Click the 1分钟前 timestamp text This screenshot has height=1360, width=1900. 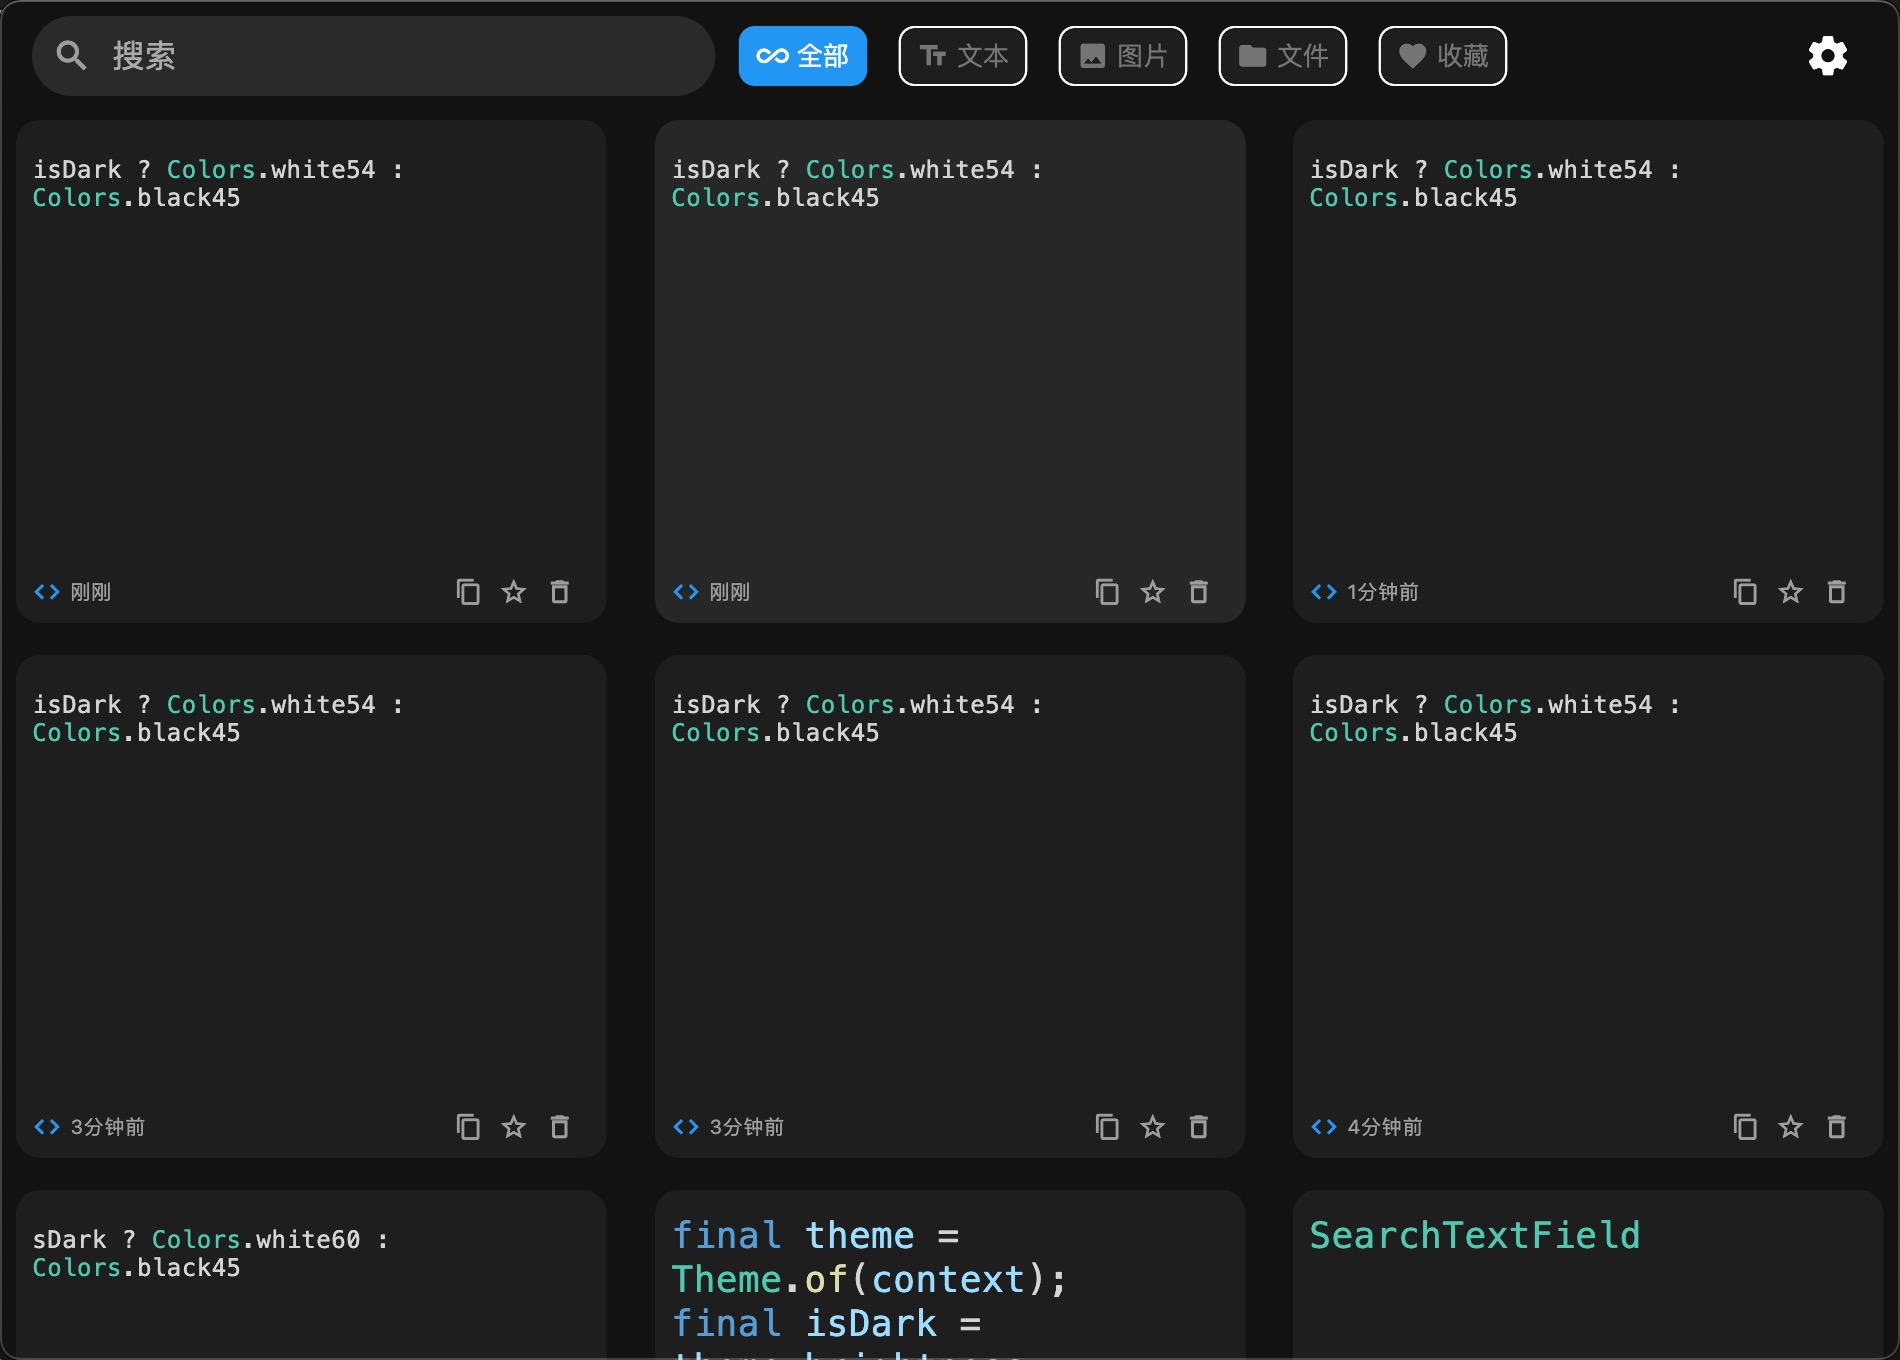tap(1383, 592)
